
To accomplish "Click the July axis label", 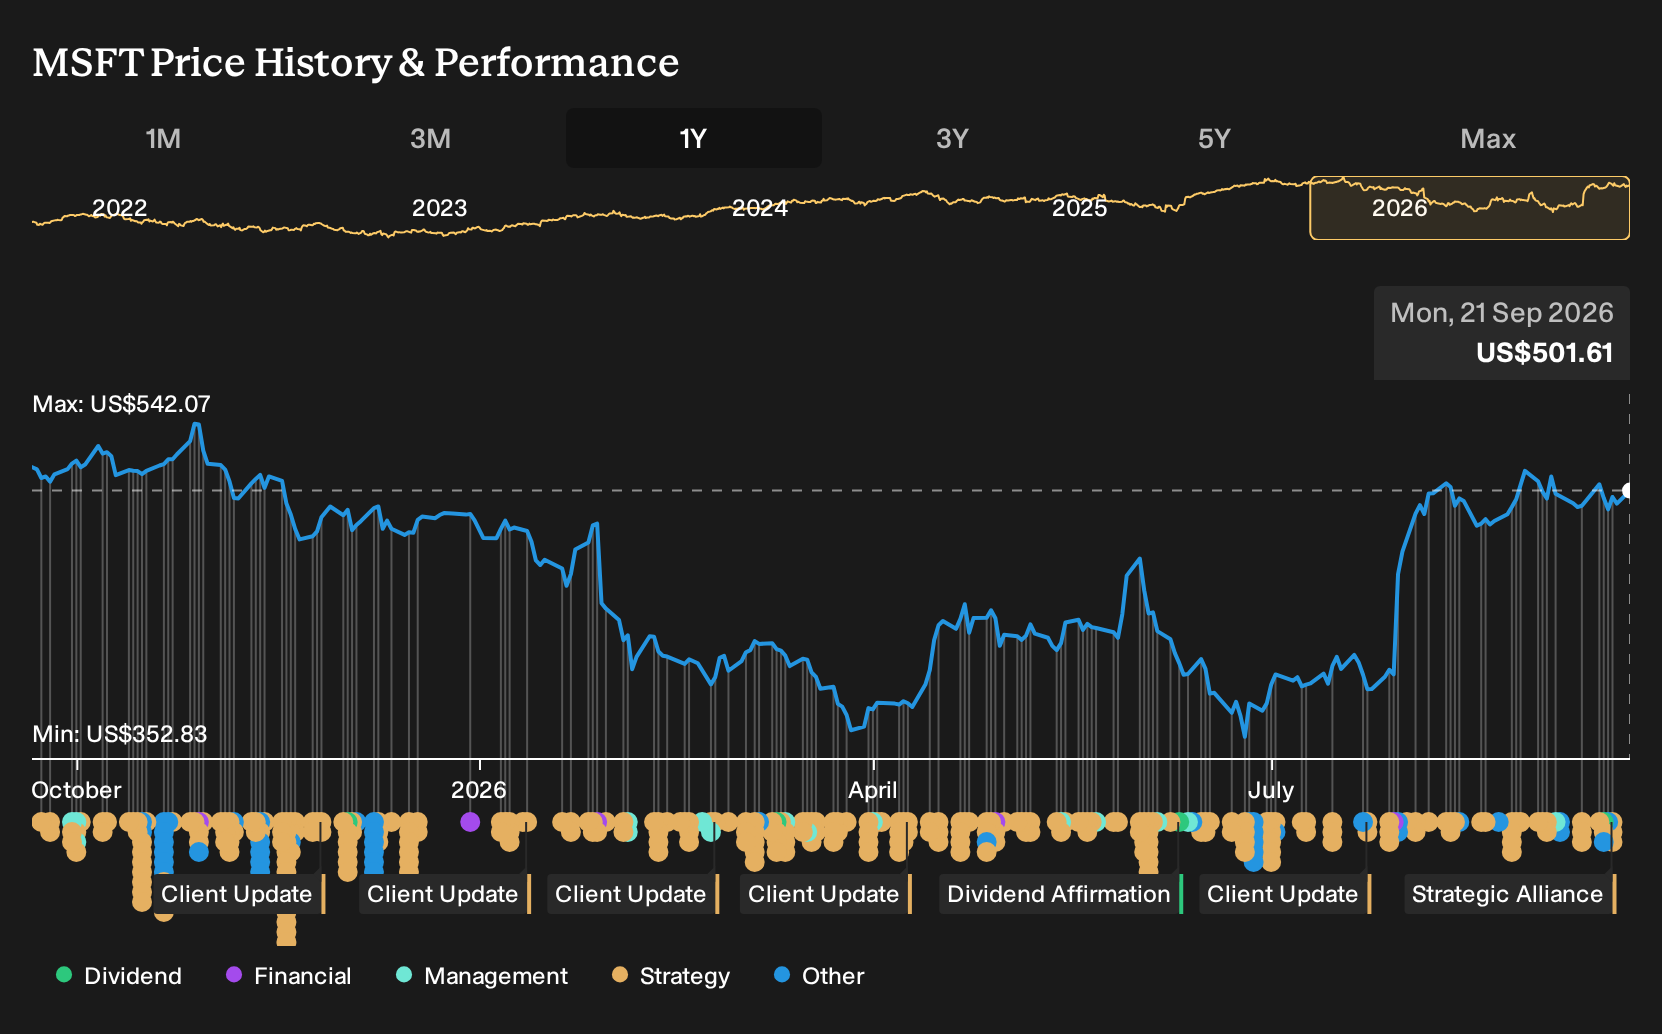I will [x=1271, y=790].
